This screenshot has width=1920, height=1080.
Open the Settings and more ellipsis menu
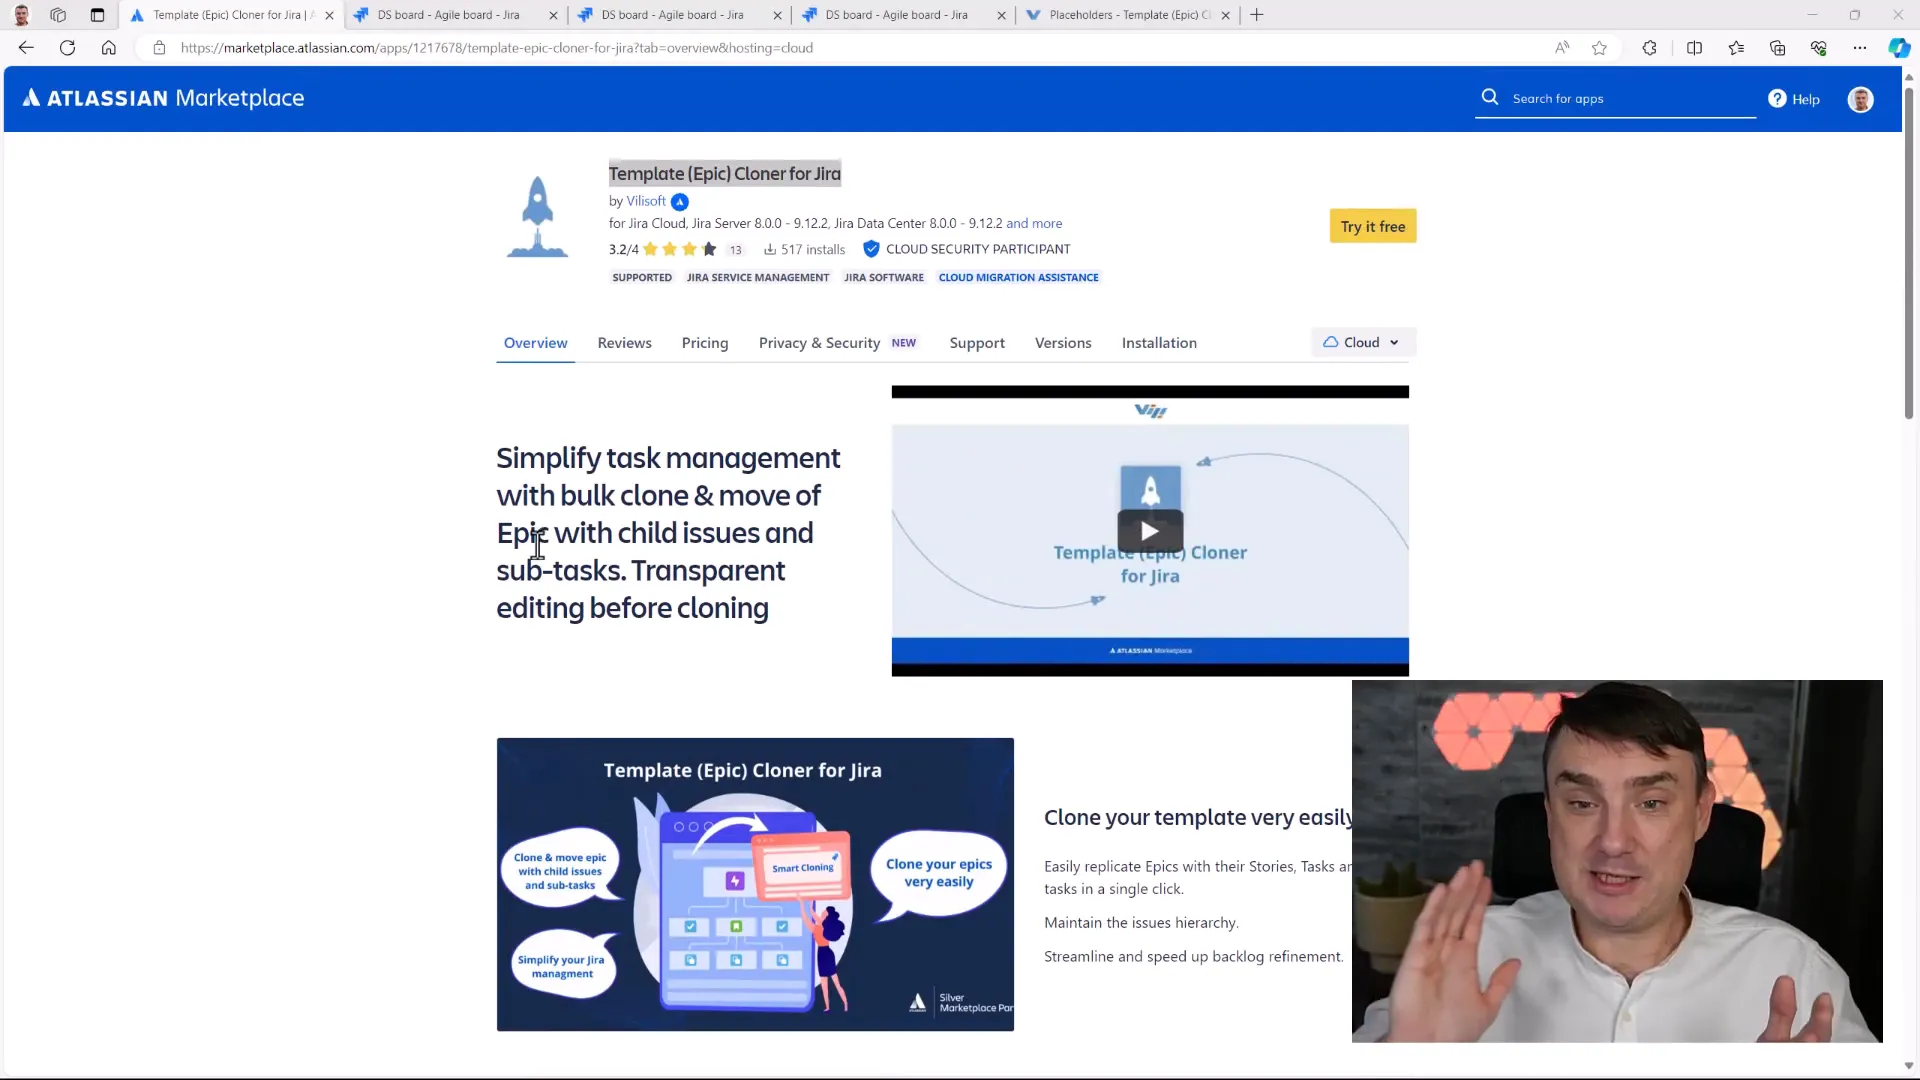coord(1859,47)
